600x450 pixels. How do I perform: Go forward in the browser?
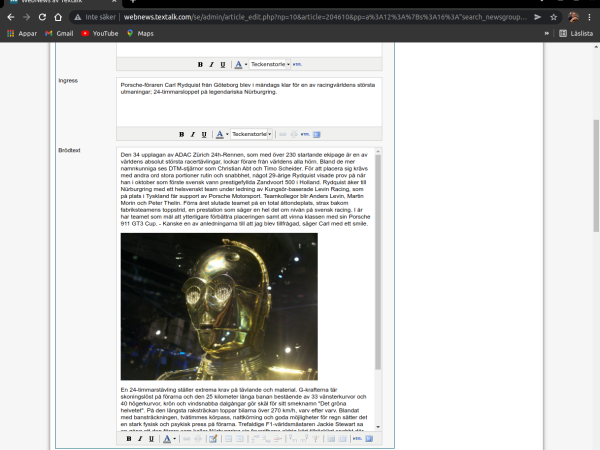point(26,17)
